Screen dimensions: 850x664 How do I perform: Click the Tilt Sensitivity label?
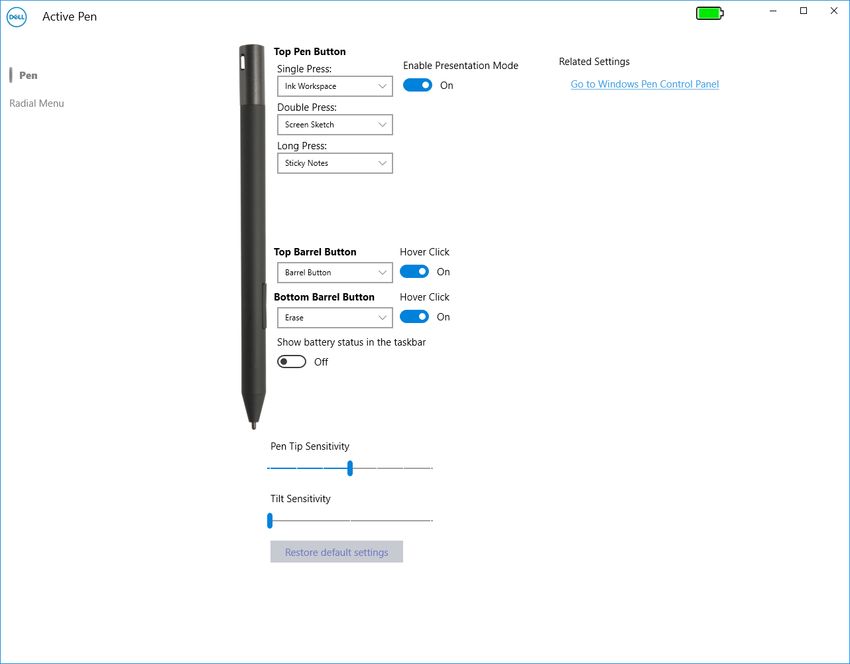point(300,499)
